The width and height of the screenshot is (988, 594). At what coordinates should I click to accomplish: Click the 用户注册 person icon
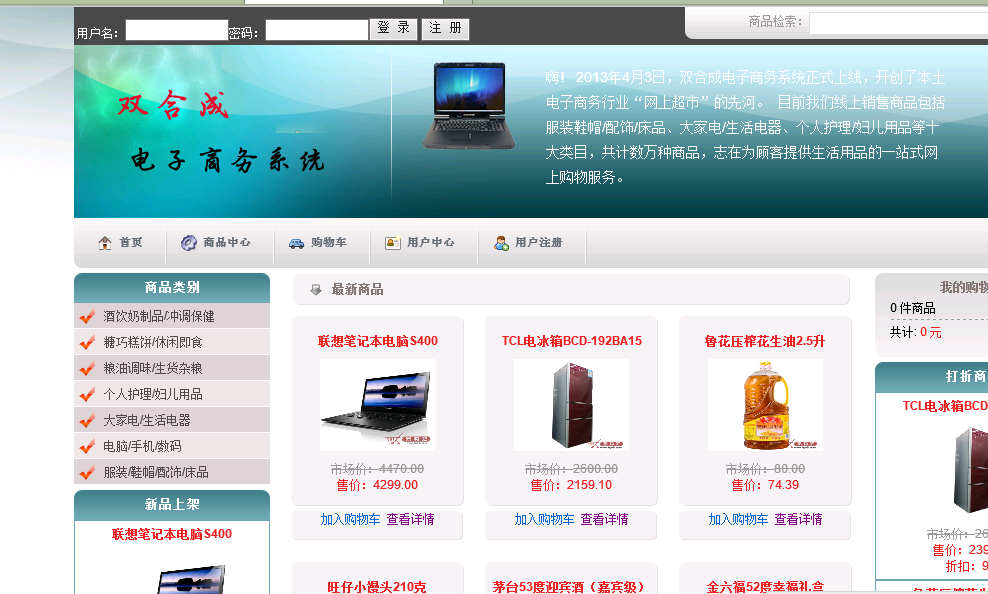tap(501, 243)
